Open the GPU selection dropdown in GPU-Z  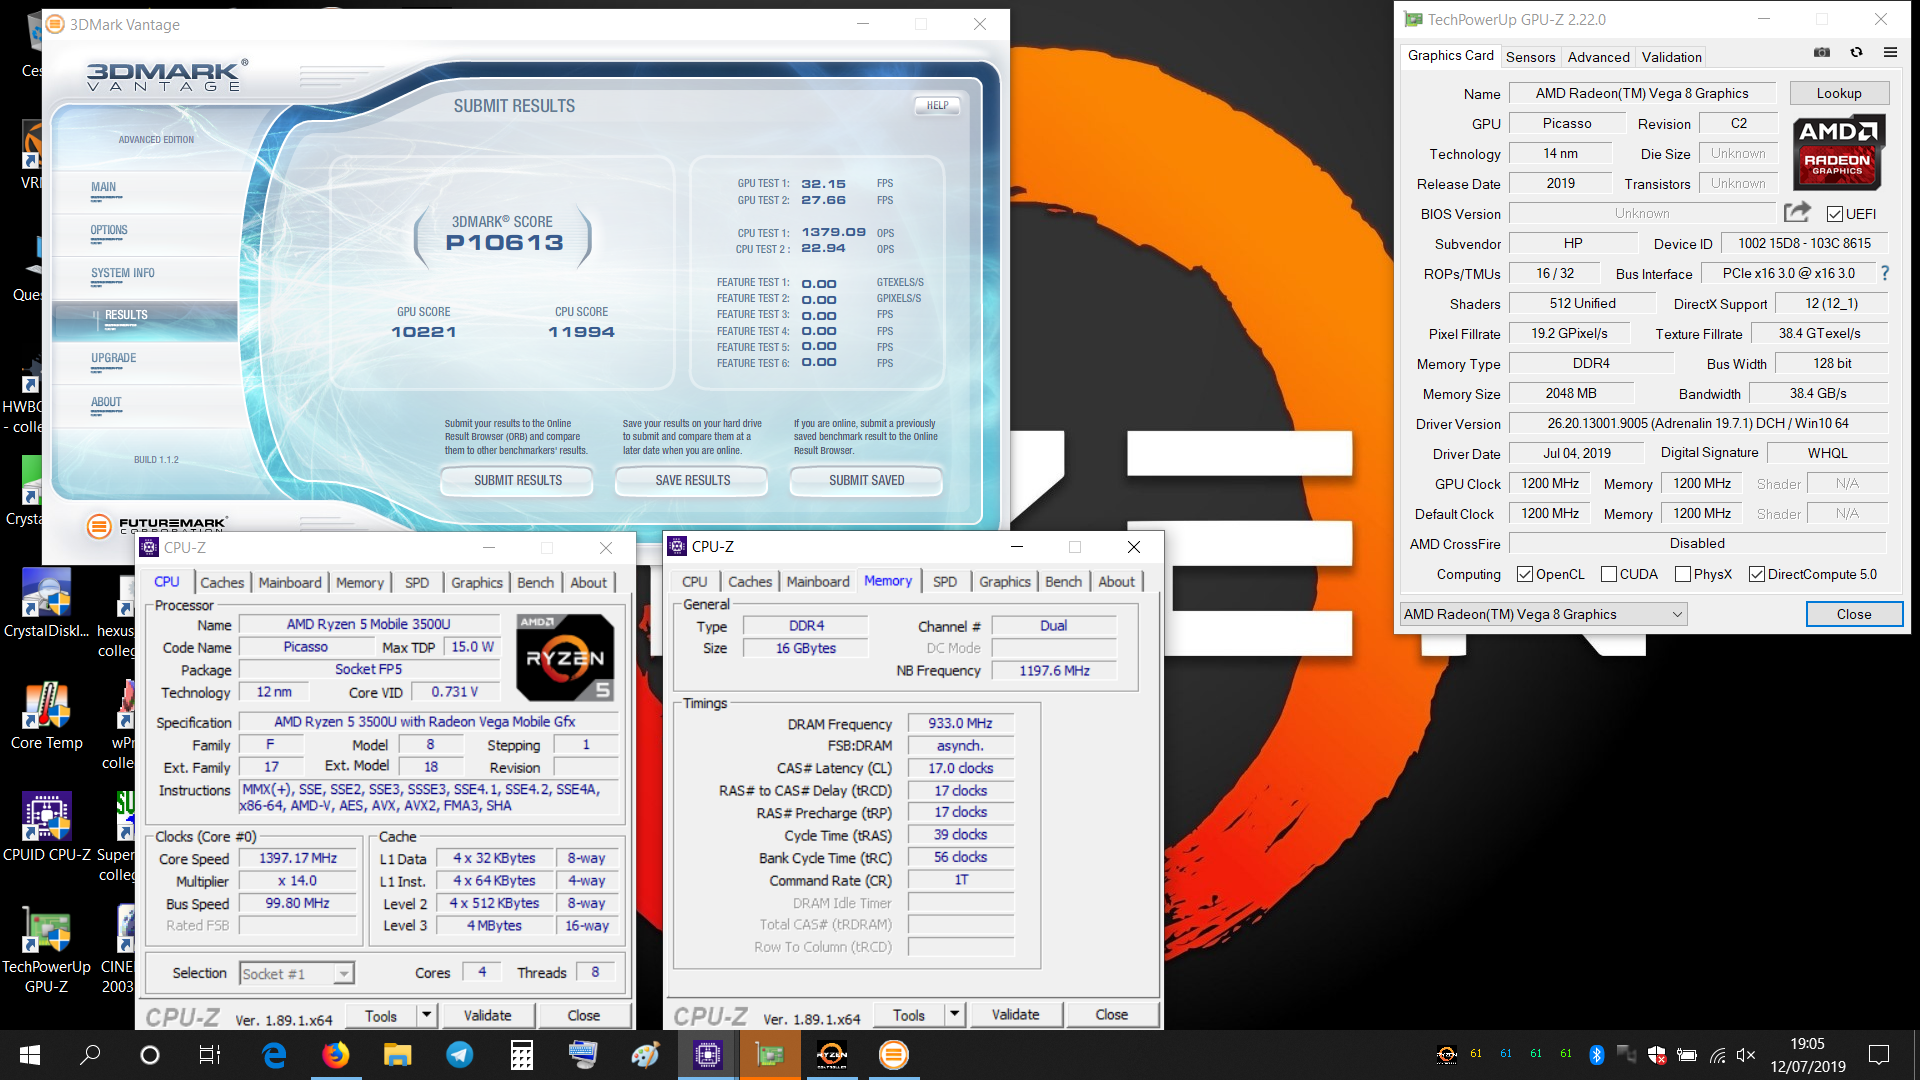[1543, 614]
